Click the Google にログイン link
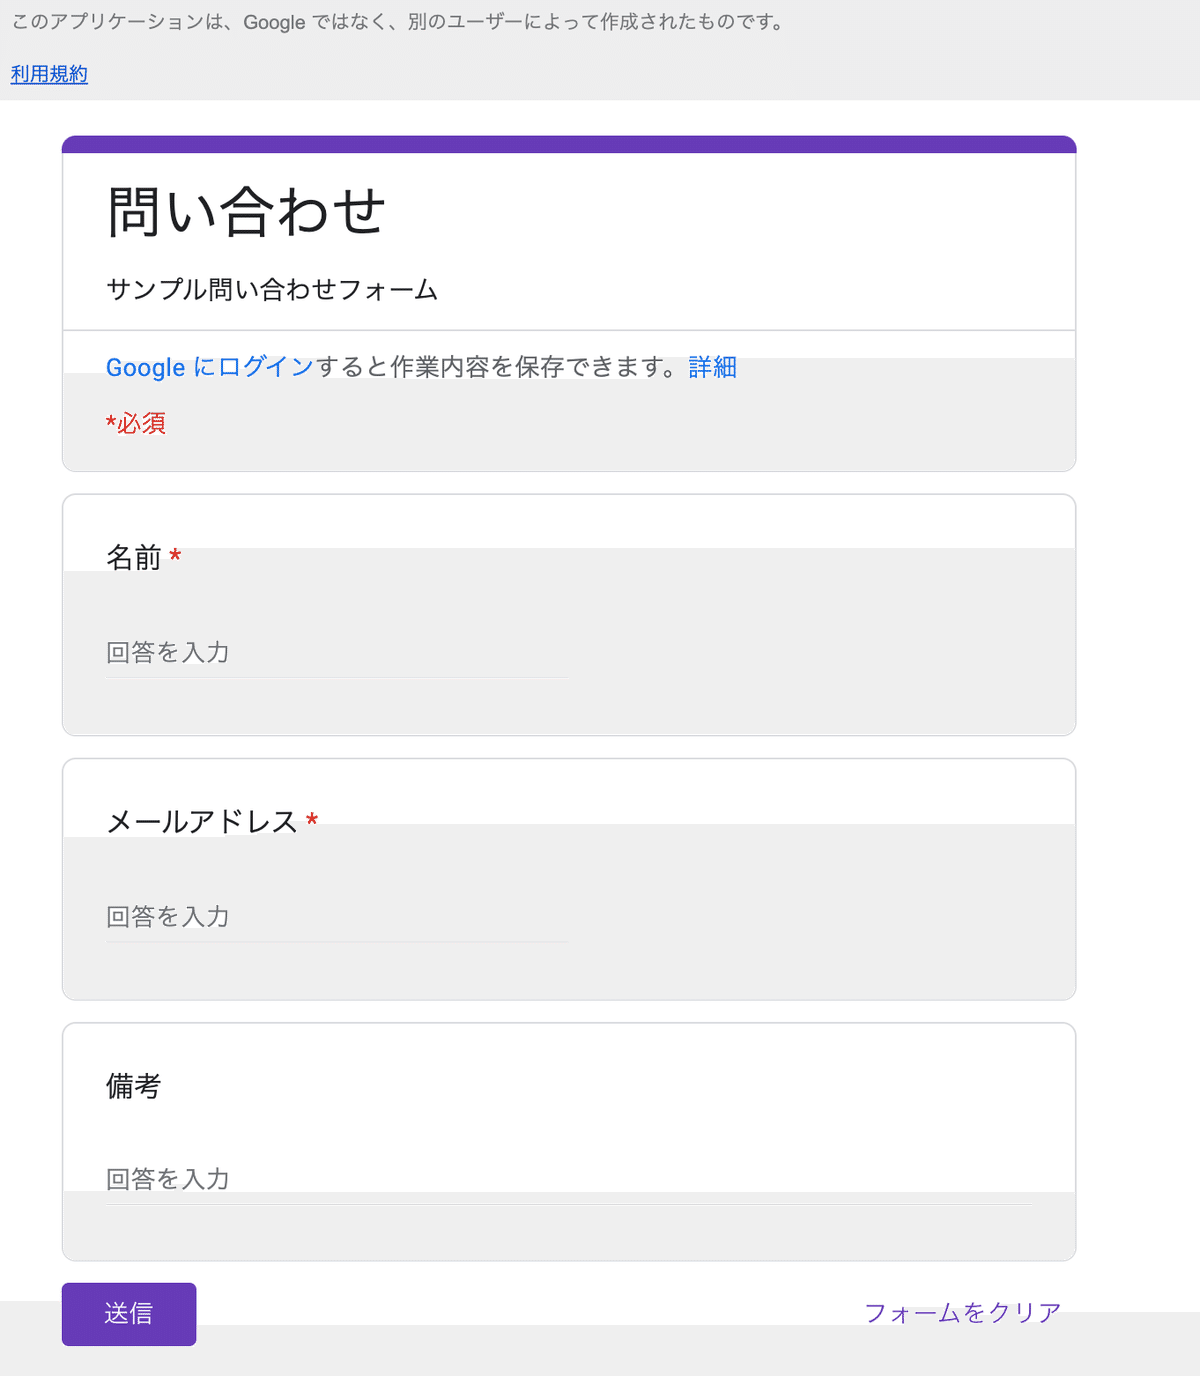 (210, 367)
